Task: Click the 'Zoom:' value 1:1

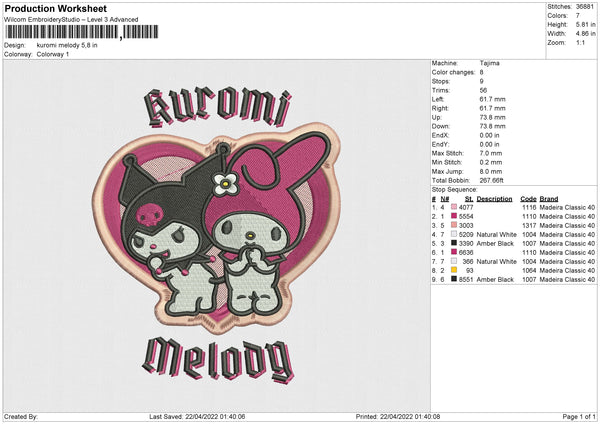Action: (x=580, y=42)
